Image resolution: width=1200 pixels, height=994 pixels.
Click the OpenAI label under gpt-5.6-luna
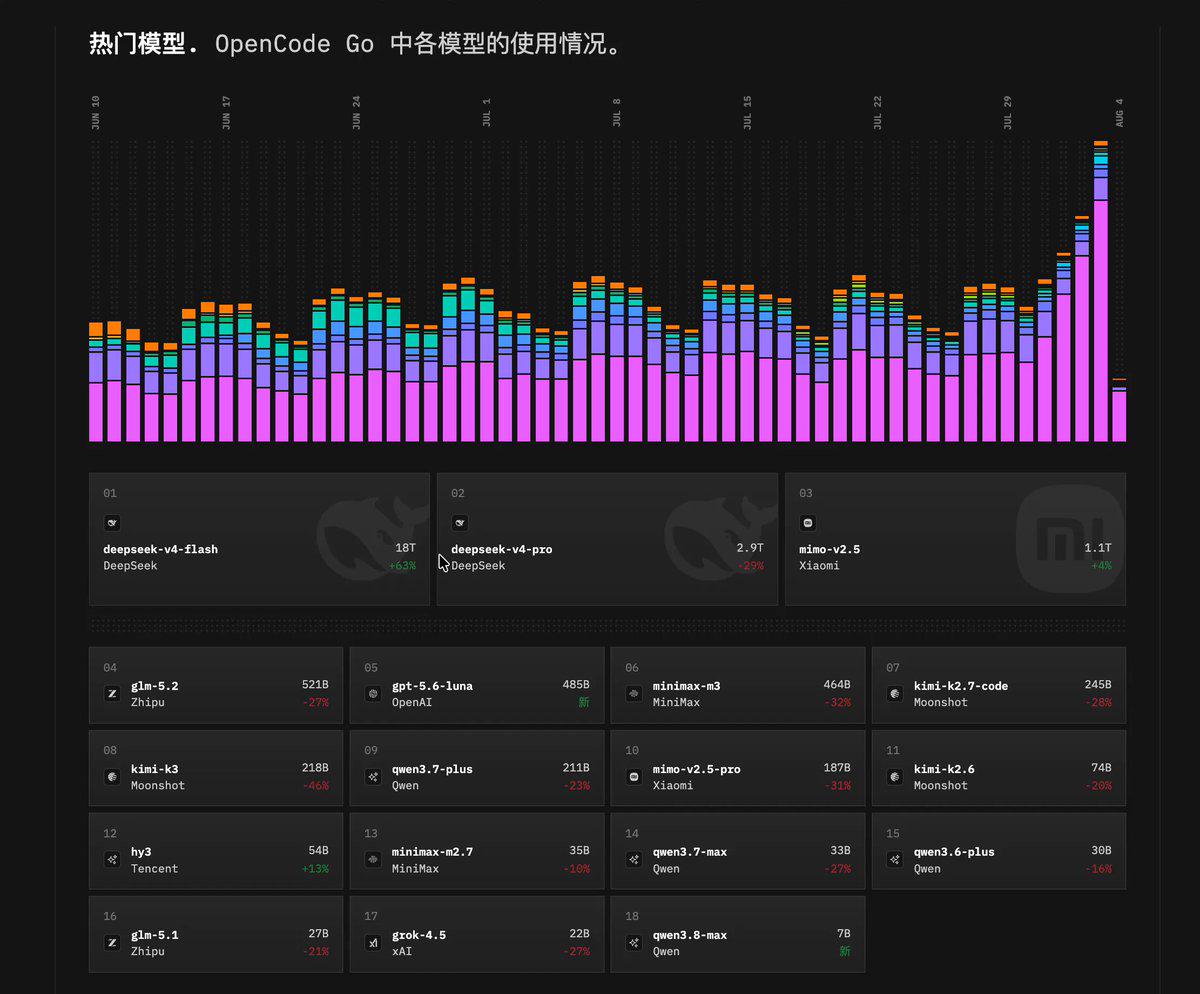pos(412,703)
